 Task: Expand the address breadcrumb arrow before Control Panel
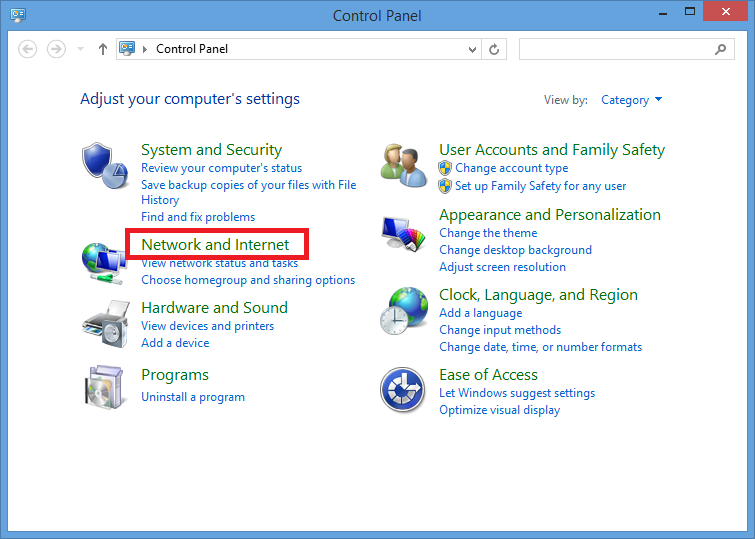(144, 49)
